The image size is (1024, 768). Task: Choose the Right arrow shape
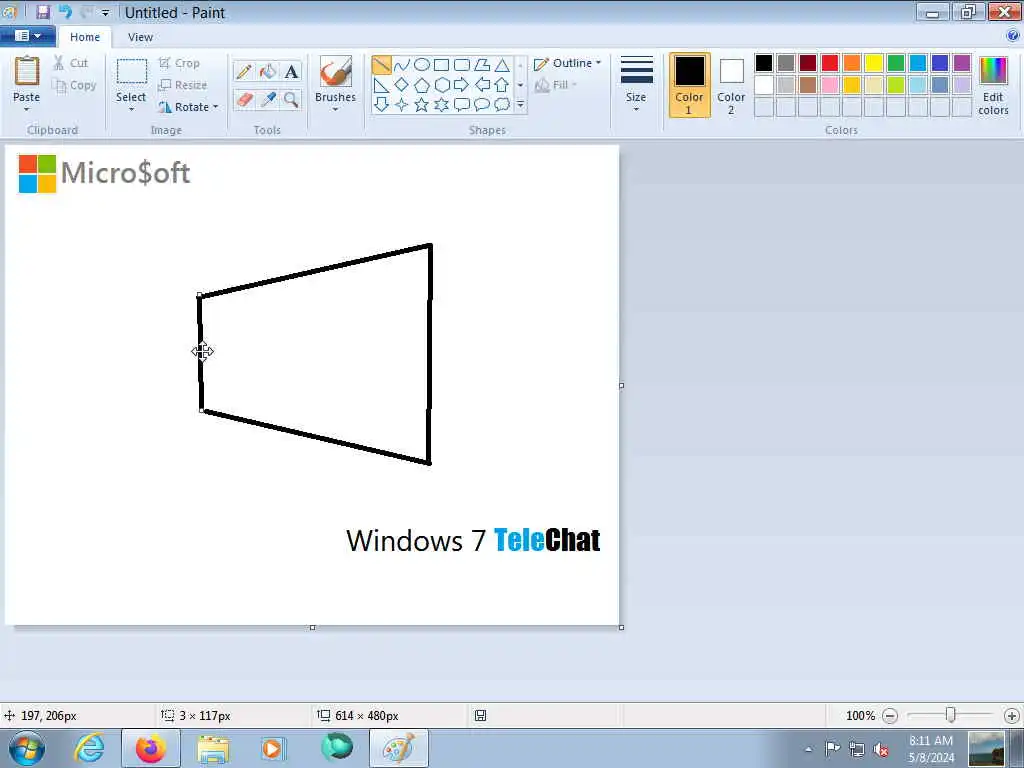[x=462, y=85]
